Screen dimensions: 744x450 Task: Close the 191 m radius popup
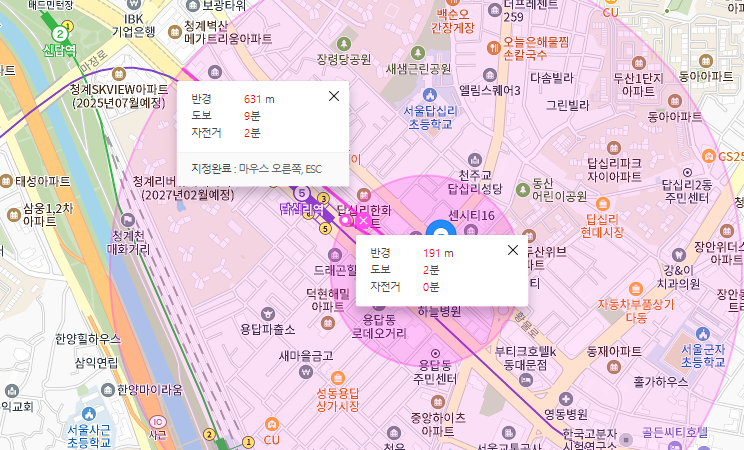(513, 250)
